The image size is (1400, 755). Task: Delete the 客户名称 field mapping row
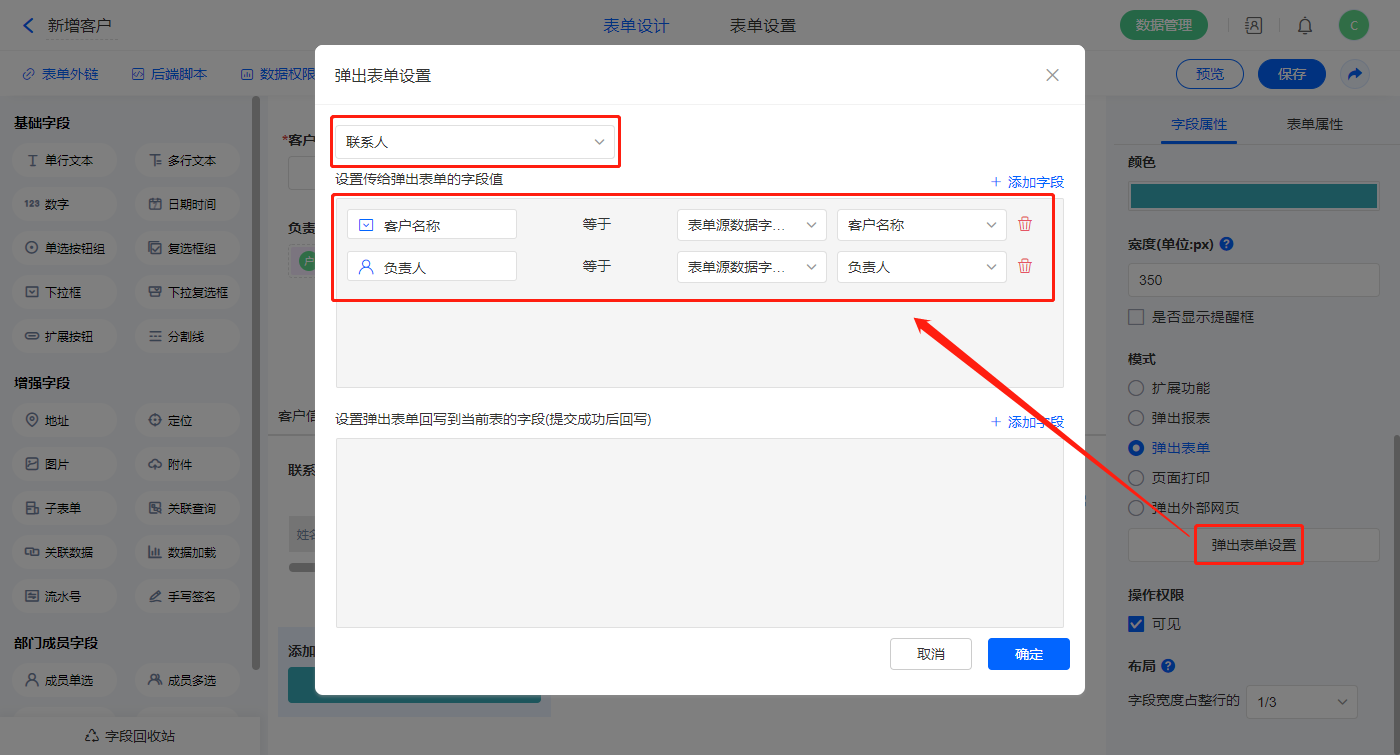[1024, 224]
